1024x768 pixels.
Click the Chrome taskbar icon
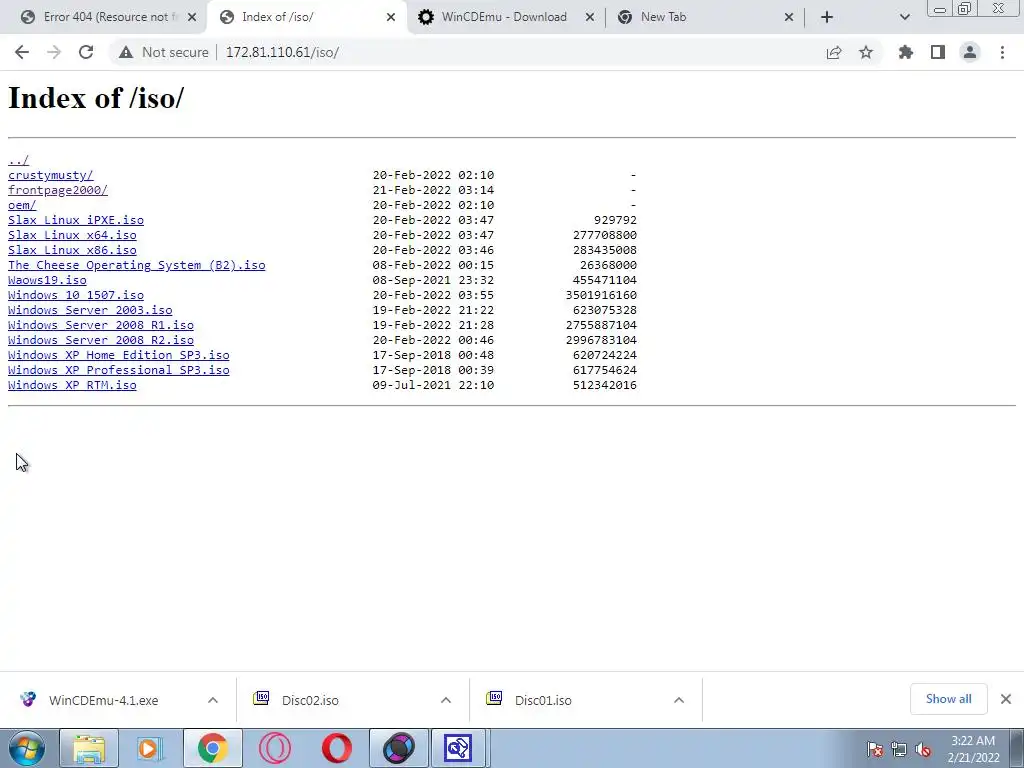click(x=213, y=748)
